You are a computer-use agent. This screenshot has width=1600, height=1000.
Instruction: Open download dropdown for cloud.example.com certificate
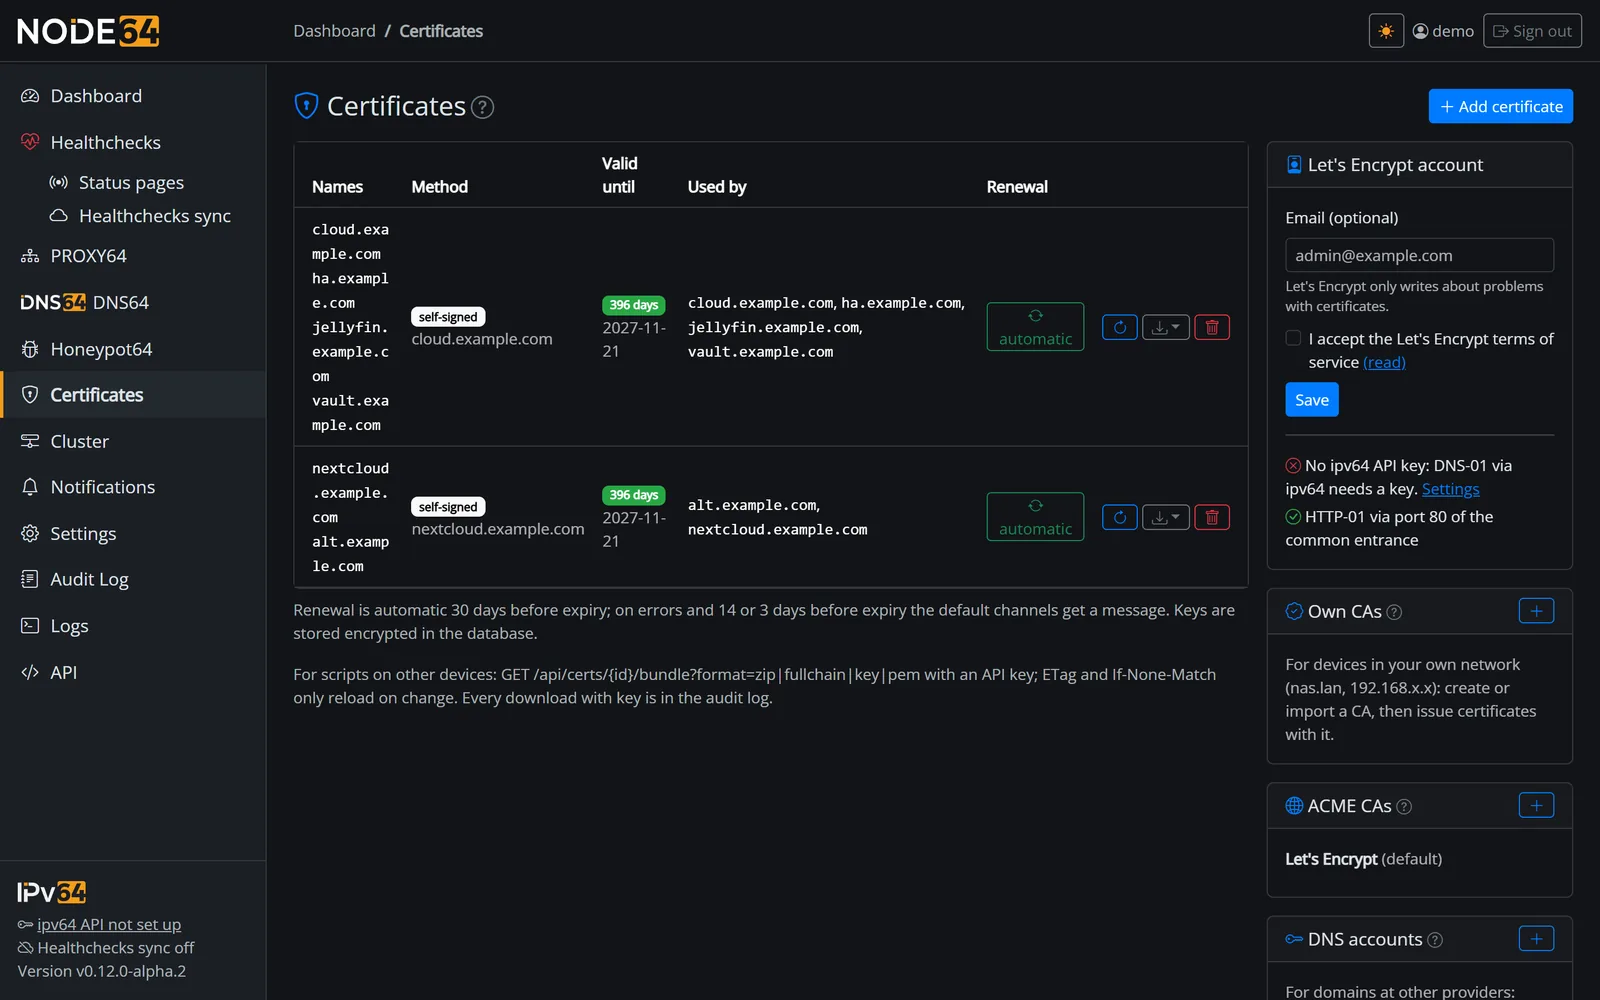[x=1166, y=327]
